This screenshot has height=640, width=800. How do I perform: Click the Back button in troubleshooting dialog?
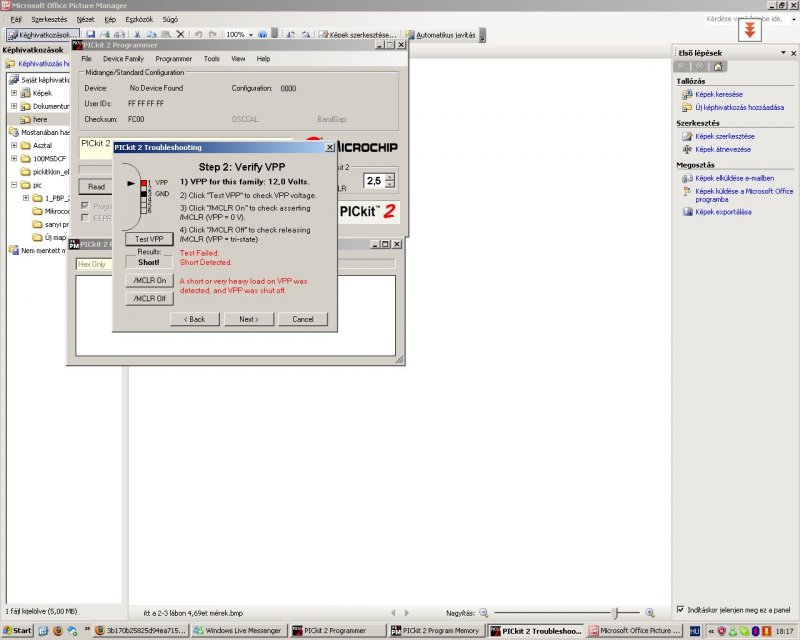coord(194,319)
